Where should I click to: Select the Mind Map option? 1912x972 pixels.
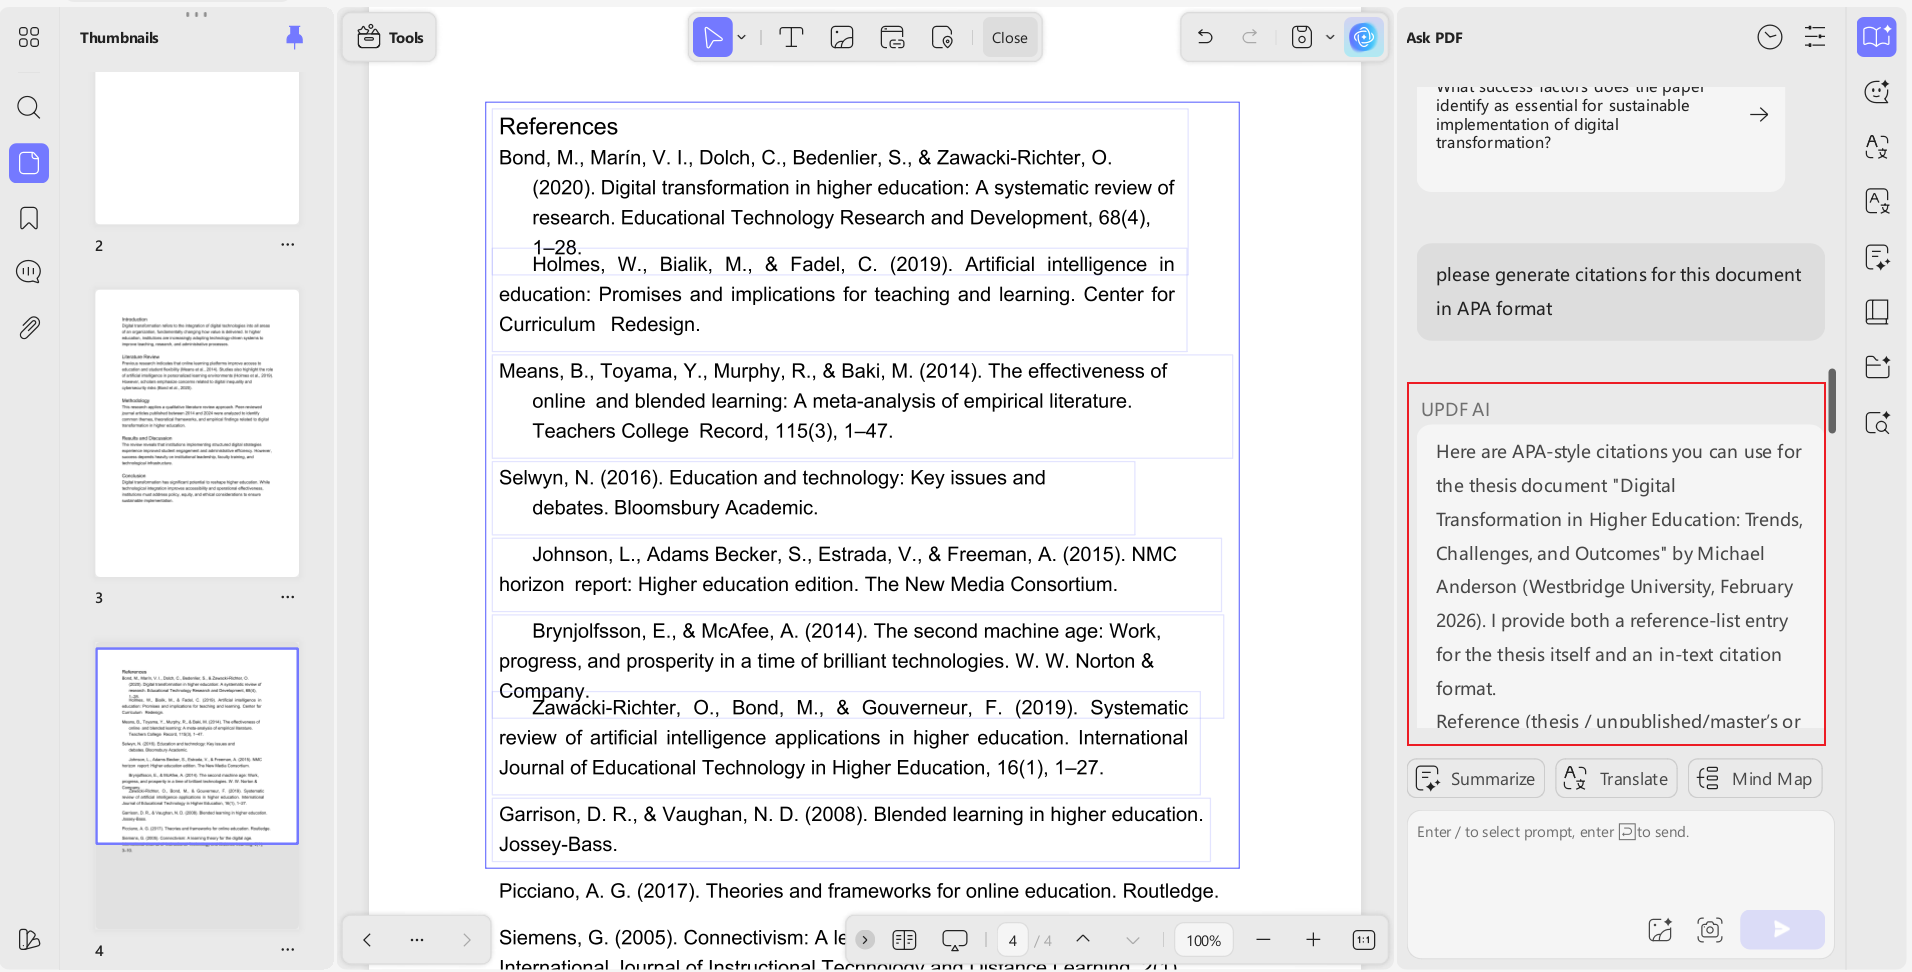pyautogui.click(x=1755, y=779)
